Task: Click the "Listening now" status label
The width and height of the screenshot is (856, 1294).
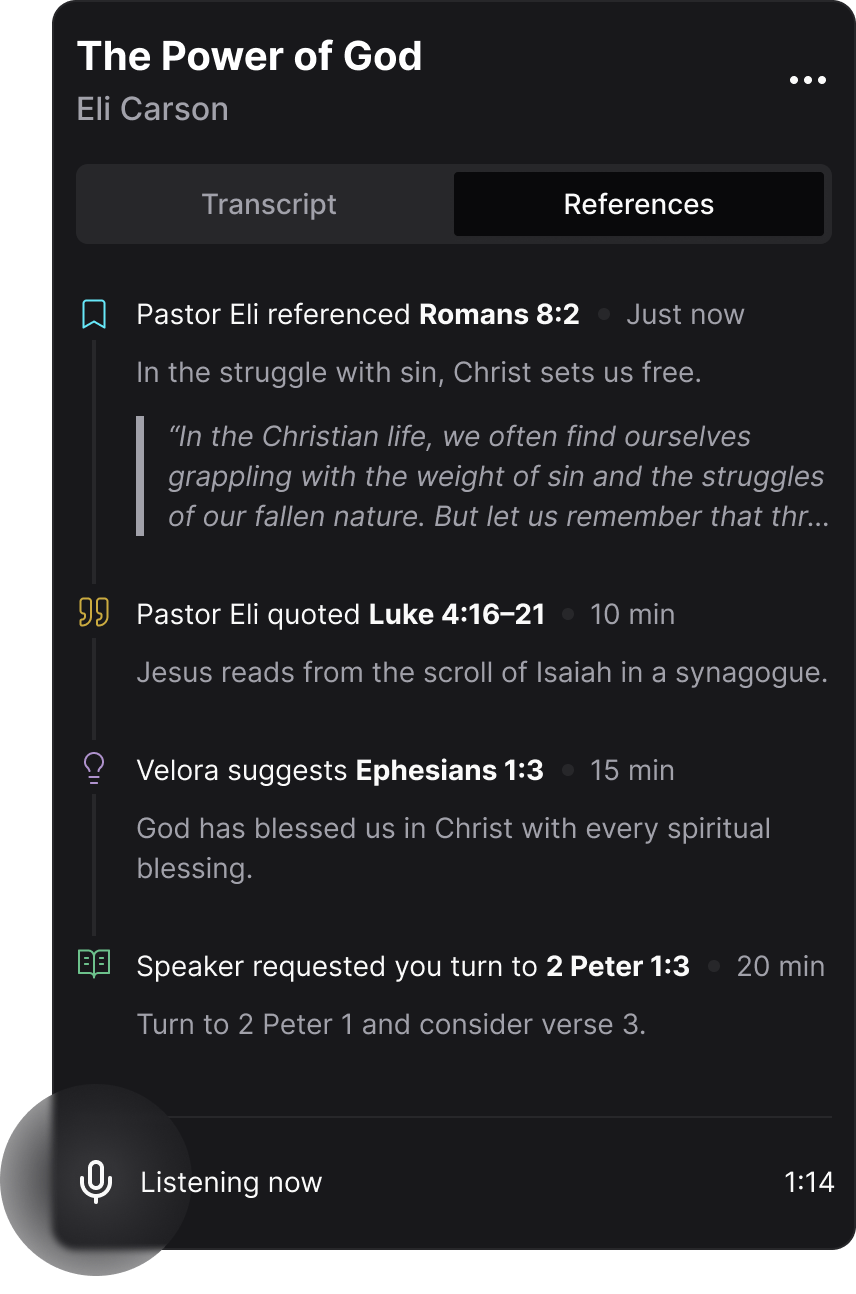Action: pyautogui.click(x=231, y=1182)
